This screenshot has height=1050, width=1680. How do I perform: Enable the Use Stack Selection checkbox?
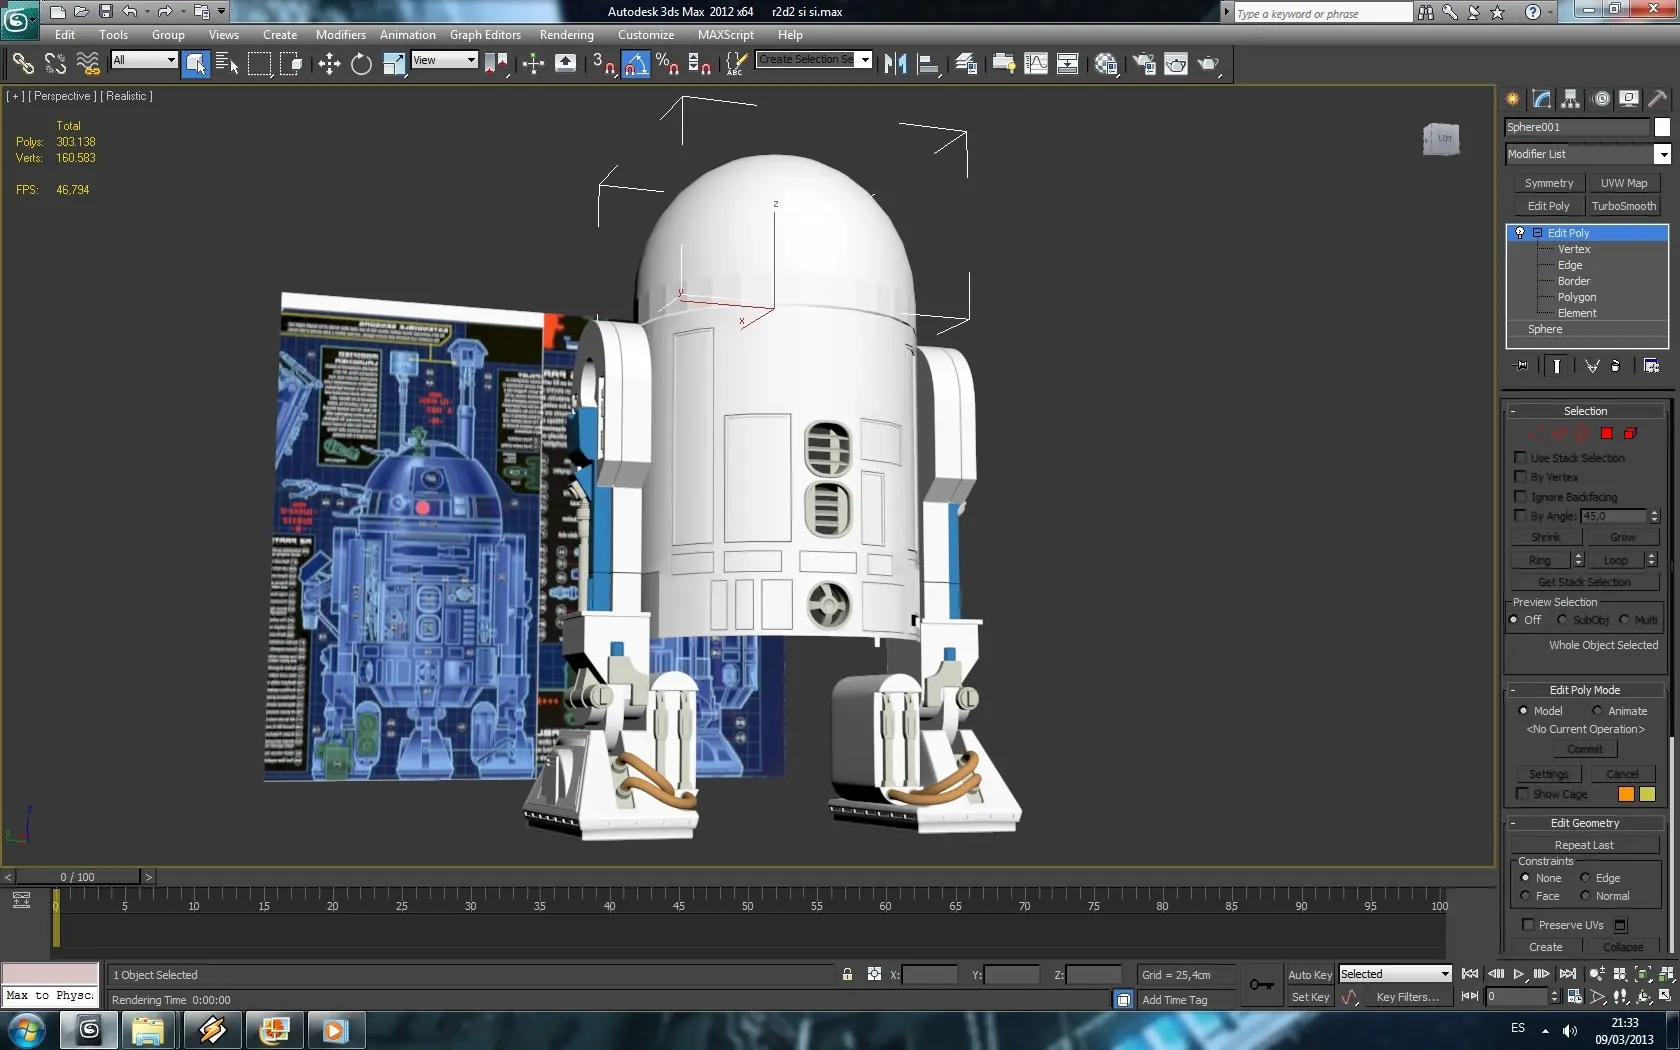pyautogui.click(x=1521, y=457)
